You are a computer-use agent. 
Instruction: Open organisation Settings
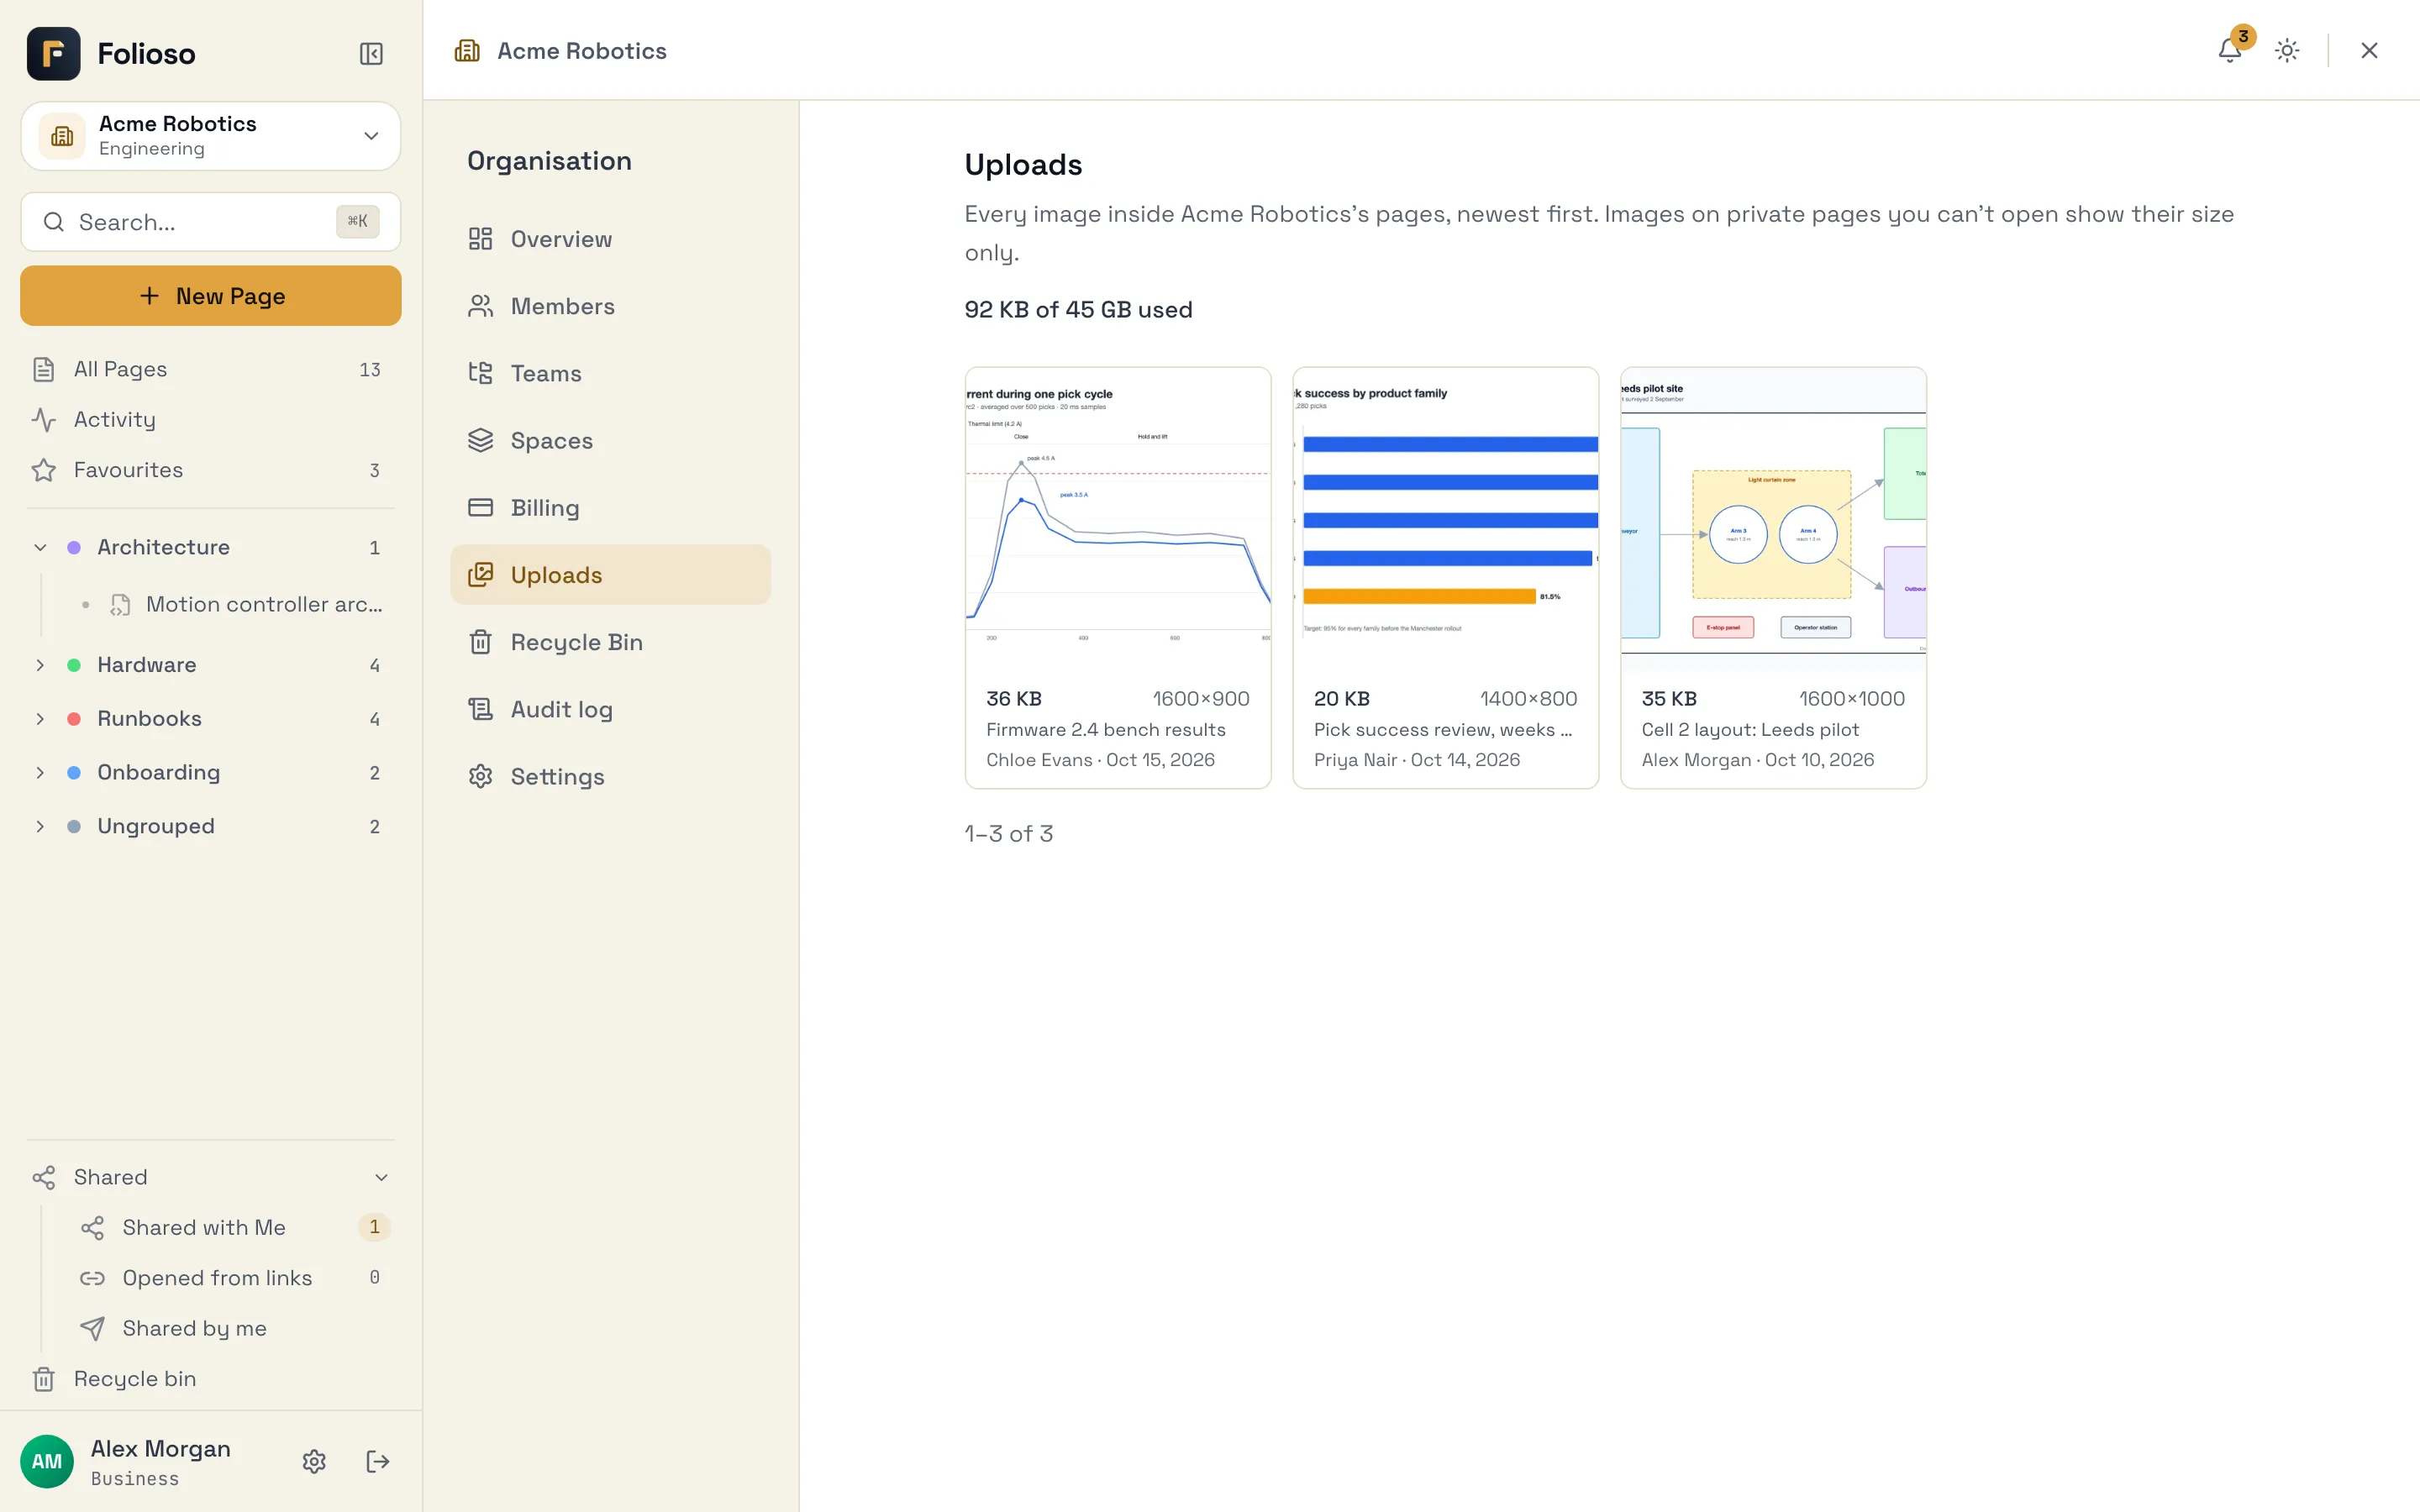point(610,776)
